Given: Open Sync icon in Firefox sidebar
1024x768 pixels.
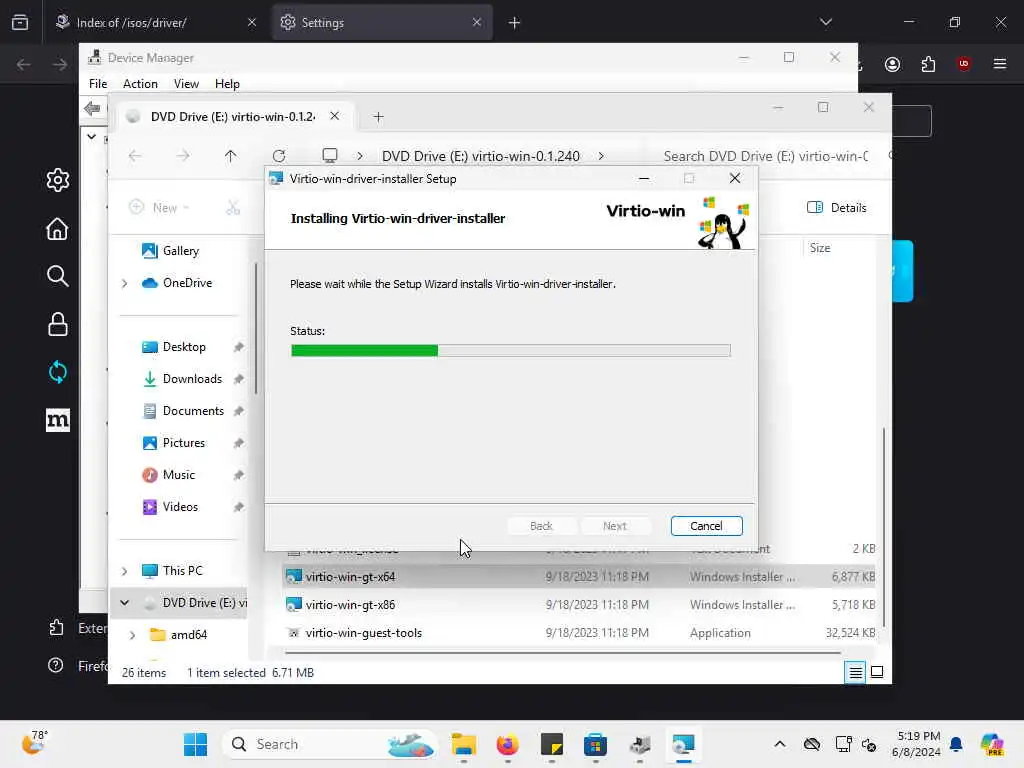Looking at the screenshot, I should (x=57, y=372).
